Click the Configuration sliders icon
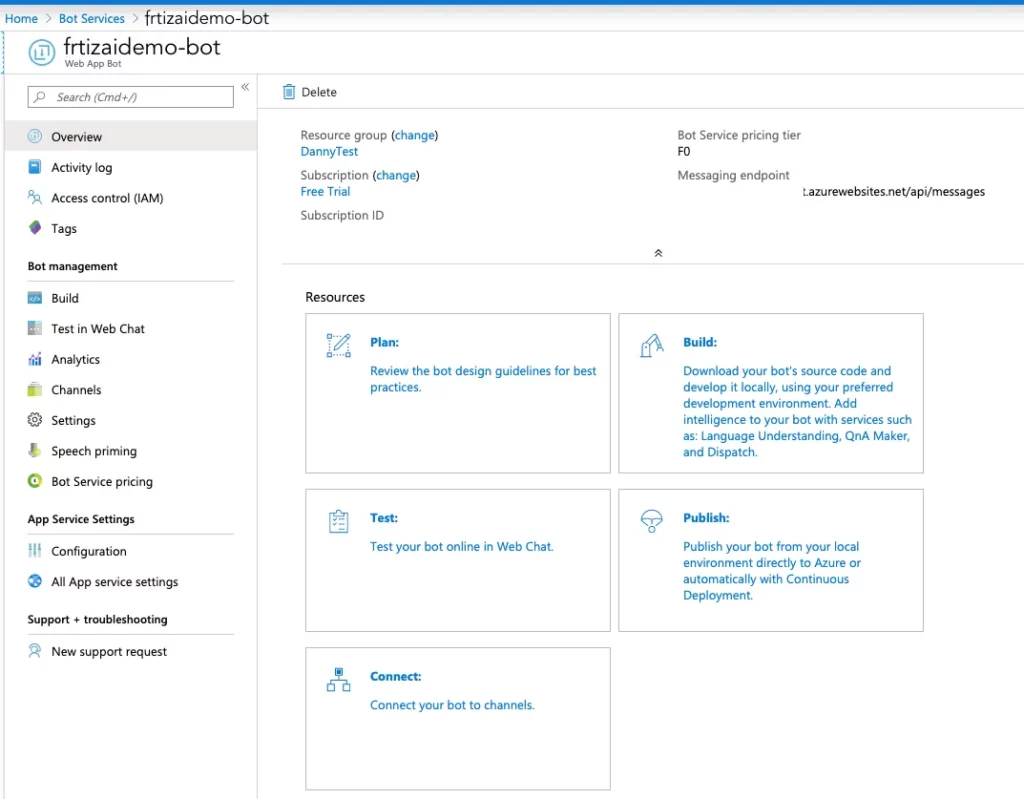This screenshot has height=799, width=1024. [x=35, y=551]
